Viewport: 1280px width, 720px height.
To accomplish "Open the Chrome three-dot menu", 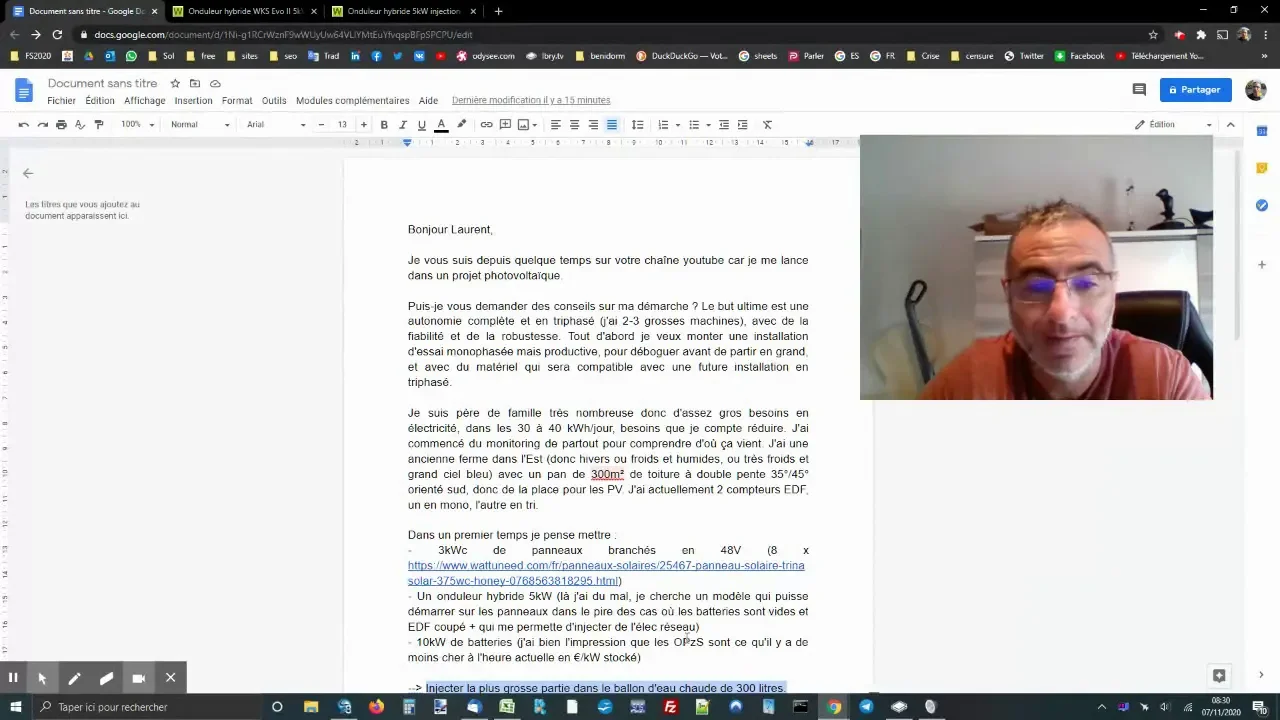I will (x=1264, y=34).
